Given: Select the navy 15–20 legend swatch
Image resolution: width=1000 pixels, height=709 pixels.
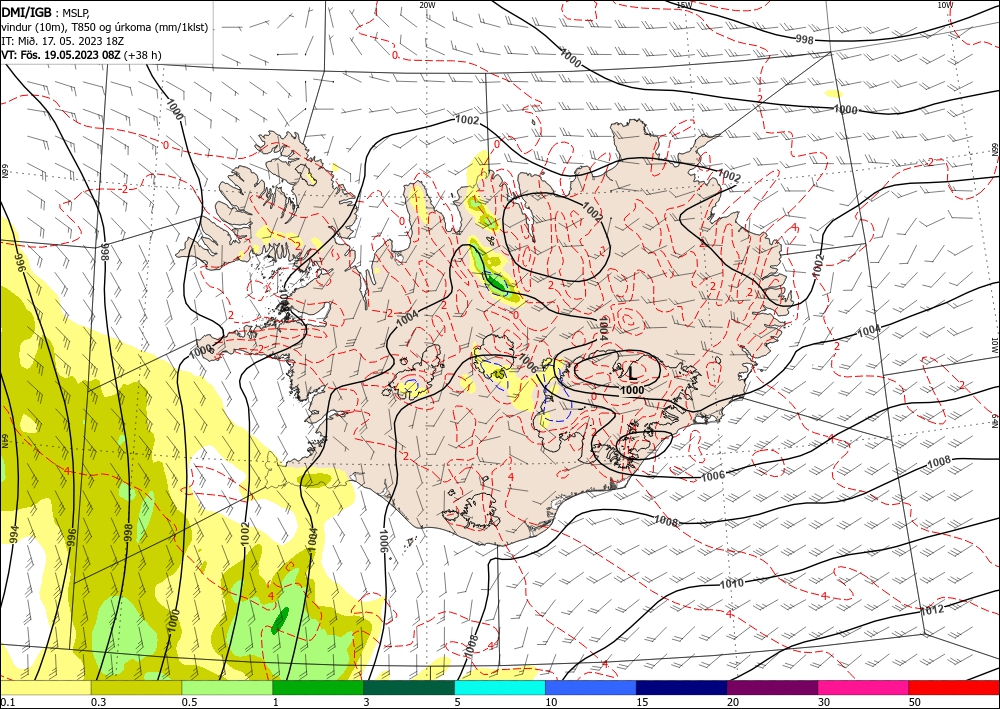Looking at the screenshot, I should pos(682,687).
